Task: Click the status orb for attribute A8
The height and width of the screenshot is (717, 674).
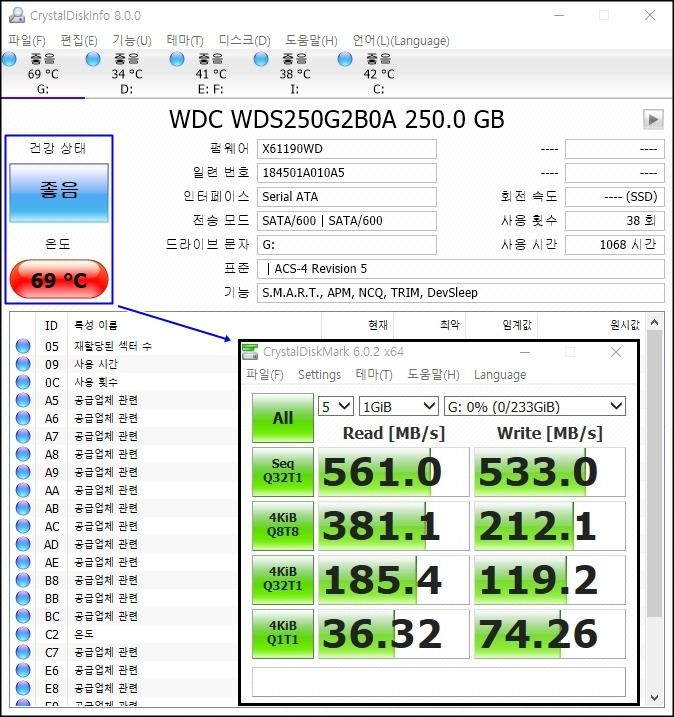Action: click(x=23, y=454)
